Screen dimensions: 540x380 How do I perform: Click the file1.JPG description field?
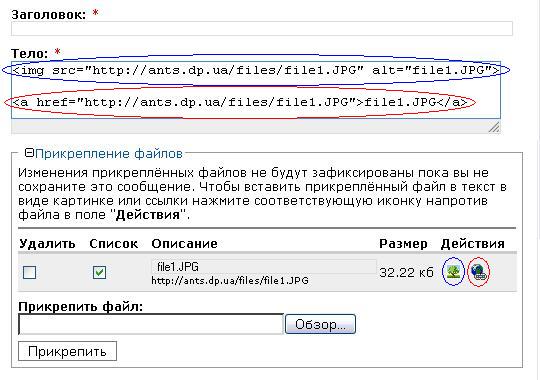(x=263, y=267)
